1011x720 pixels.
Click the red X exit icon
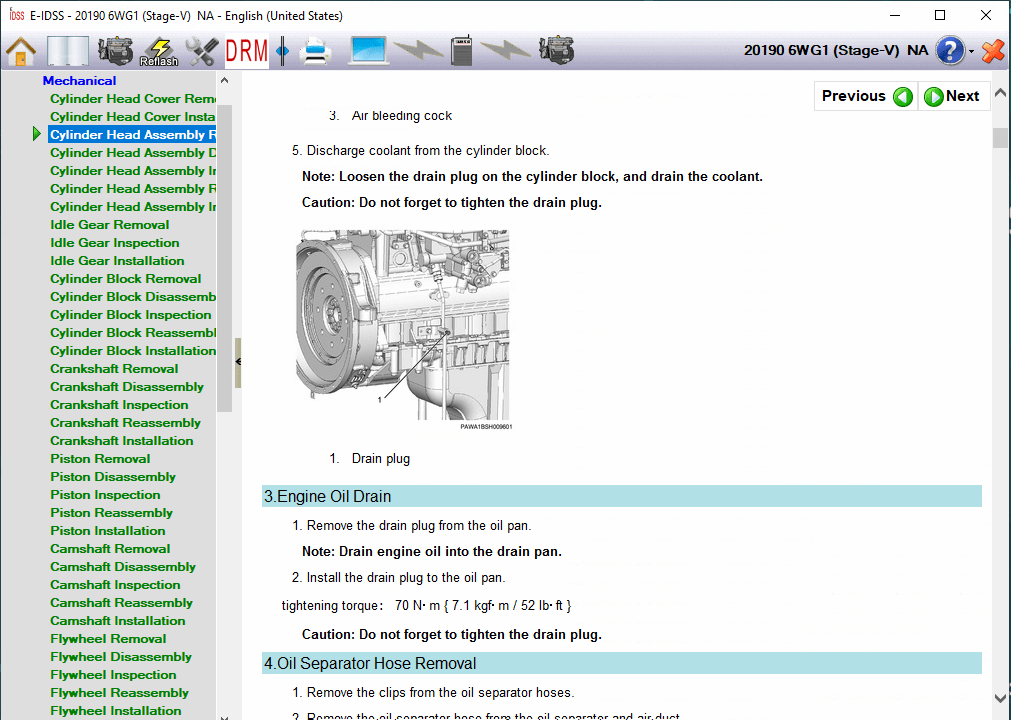(992, 50)
